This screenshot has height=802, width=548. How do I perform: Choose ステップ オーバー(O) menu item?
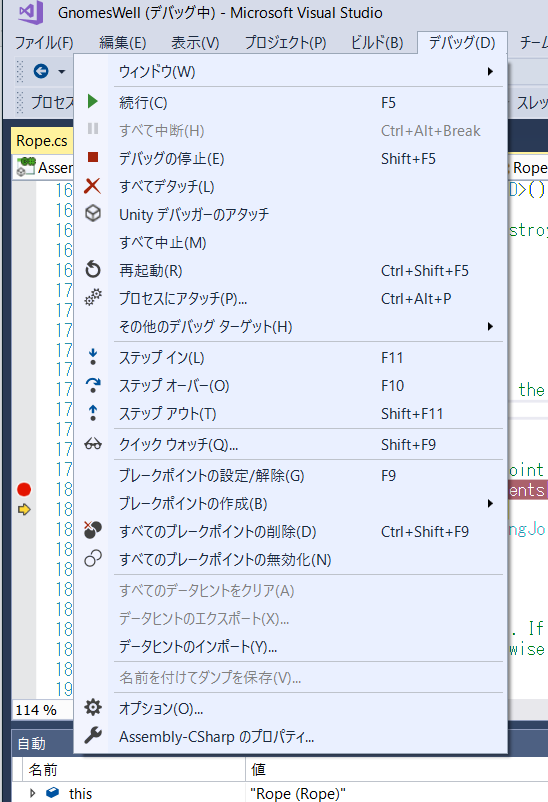(x=291, y=385)
